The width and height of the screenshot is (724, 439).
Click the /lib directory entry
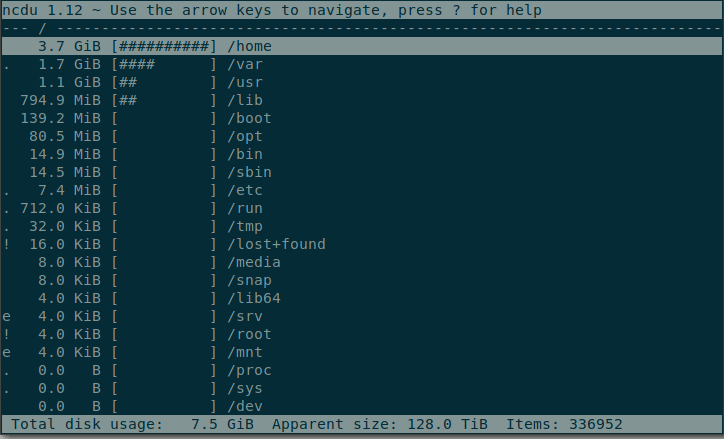pos(244,100)
